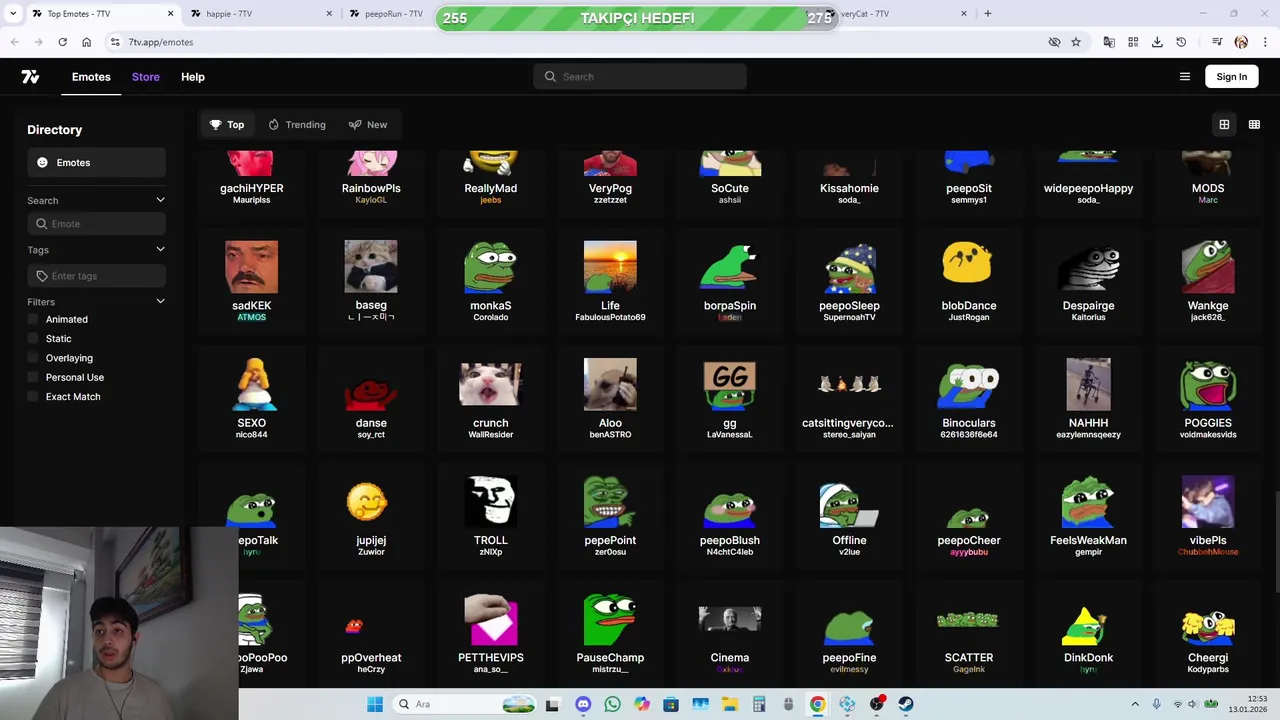Open the FeelsWeakMan emote
1280x720 pixels.
1088,515
